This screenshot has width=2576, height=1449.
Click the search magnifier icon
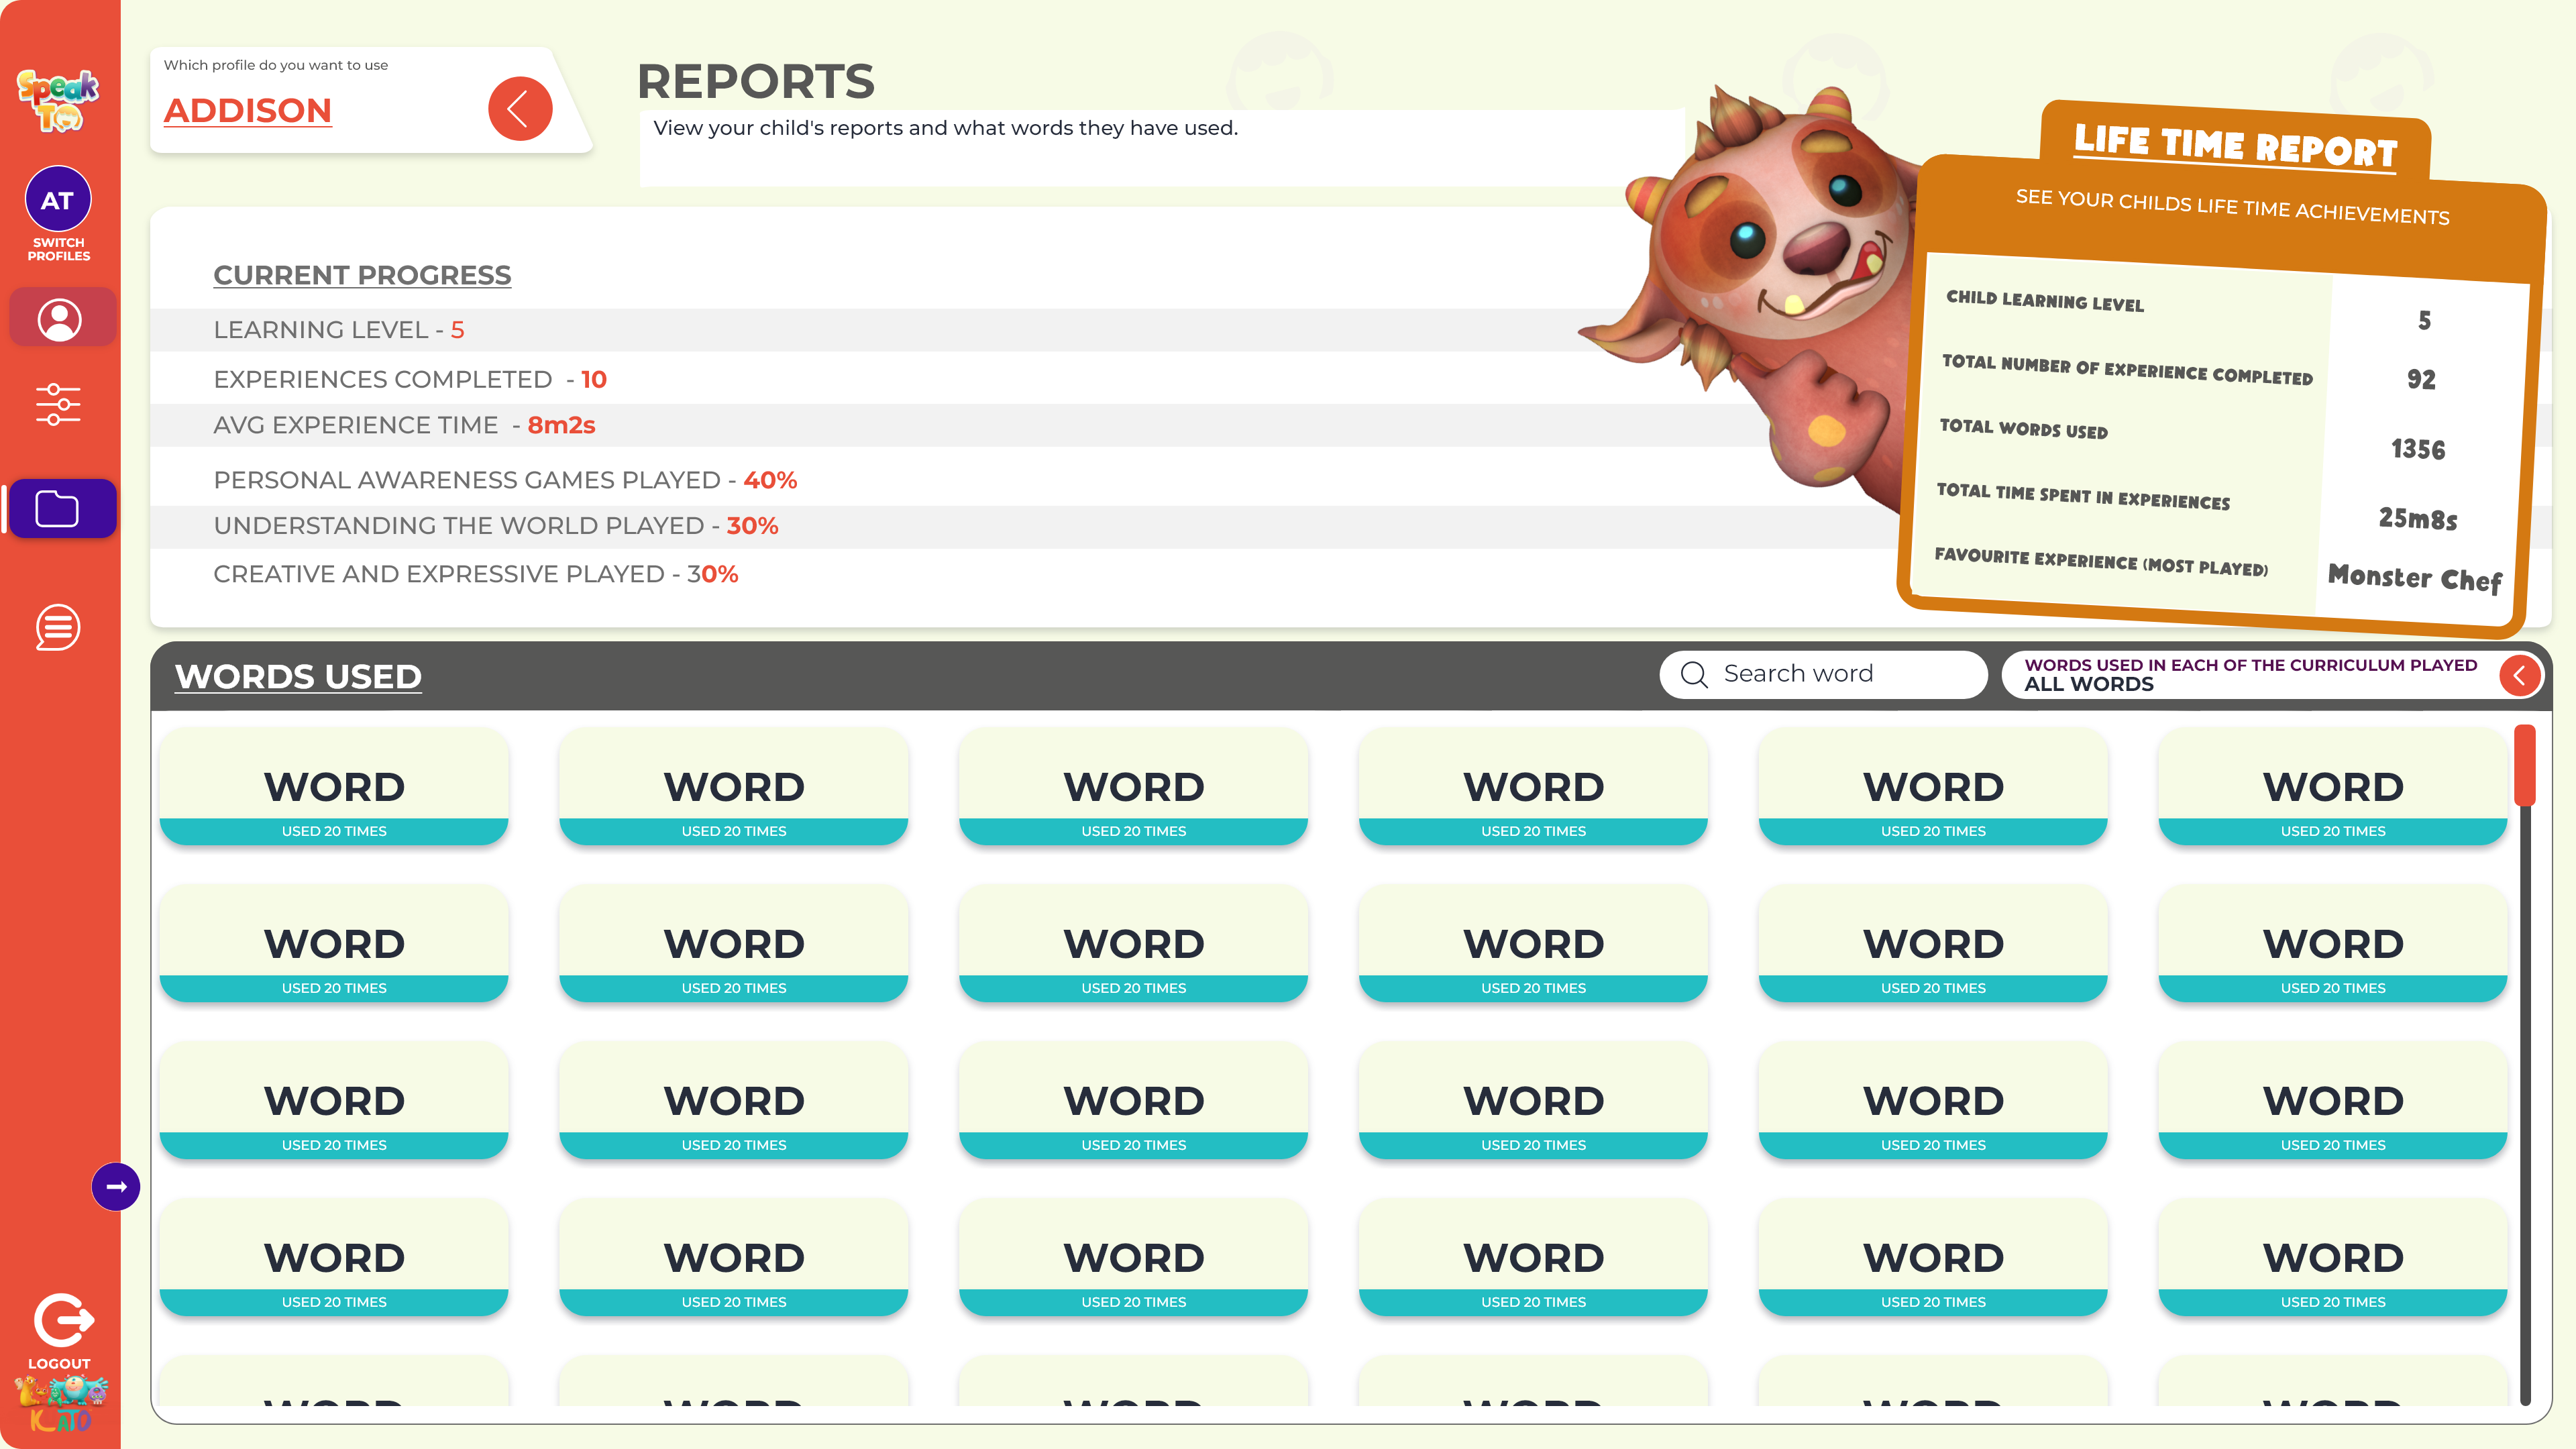click(1694, 675)
